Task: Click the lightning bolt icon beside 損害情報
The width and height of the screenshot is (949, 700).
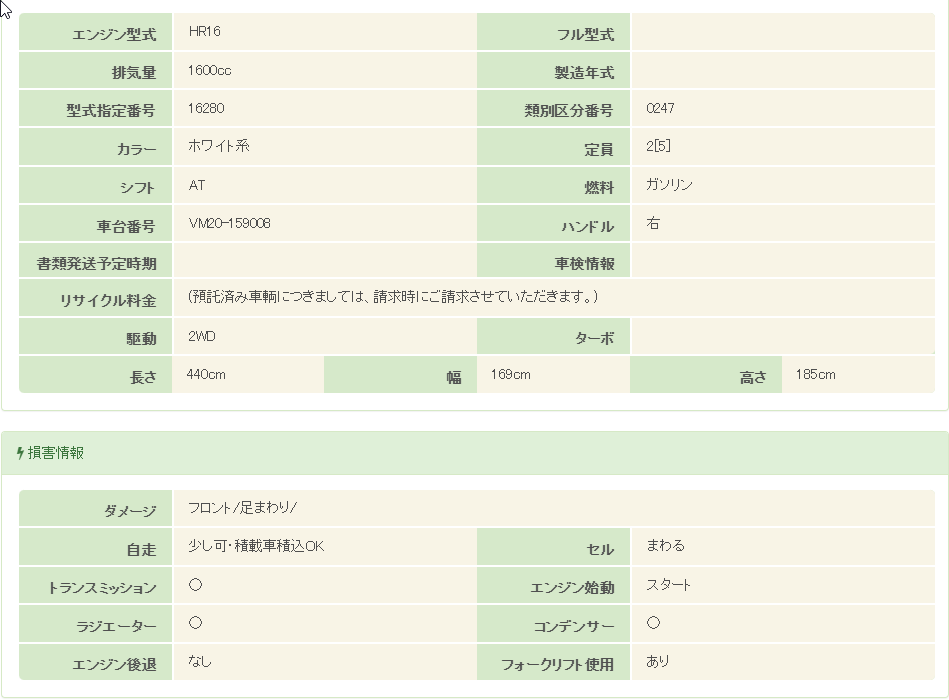Action: pyautogui.click(x=20, y=453)
